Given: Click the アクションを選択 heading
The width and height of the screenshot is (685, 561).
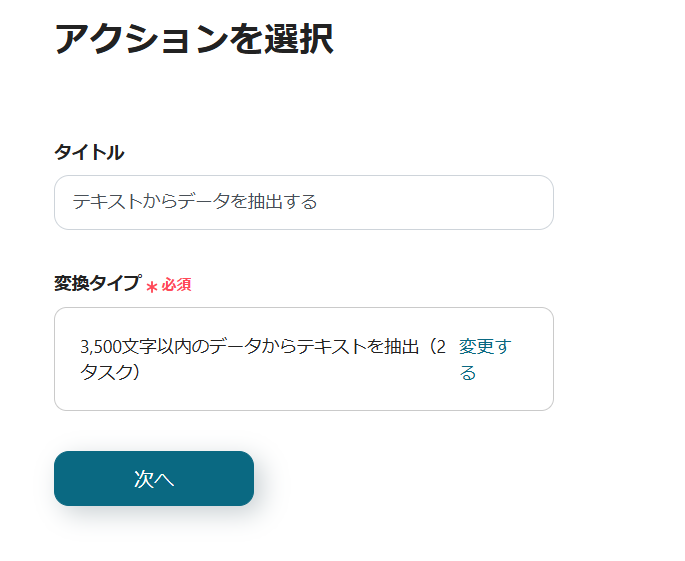Looking at the screenshot, I should tap(193, 39).
